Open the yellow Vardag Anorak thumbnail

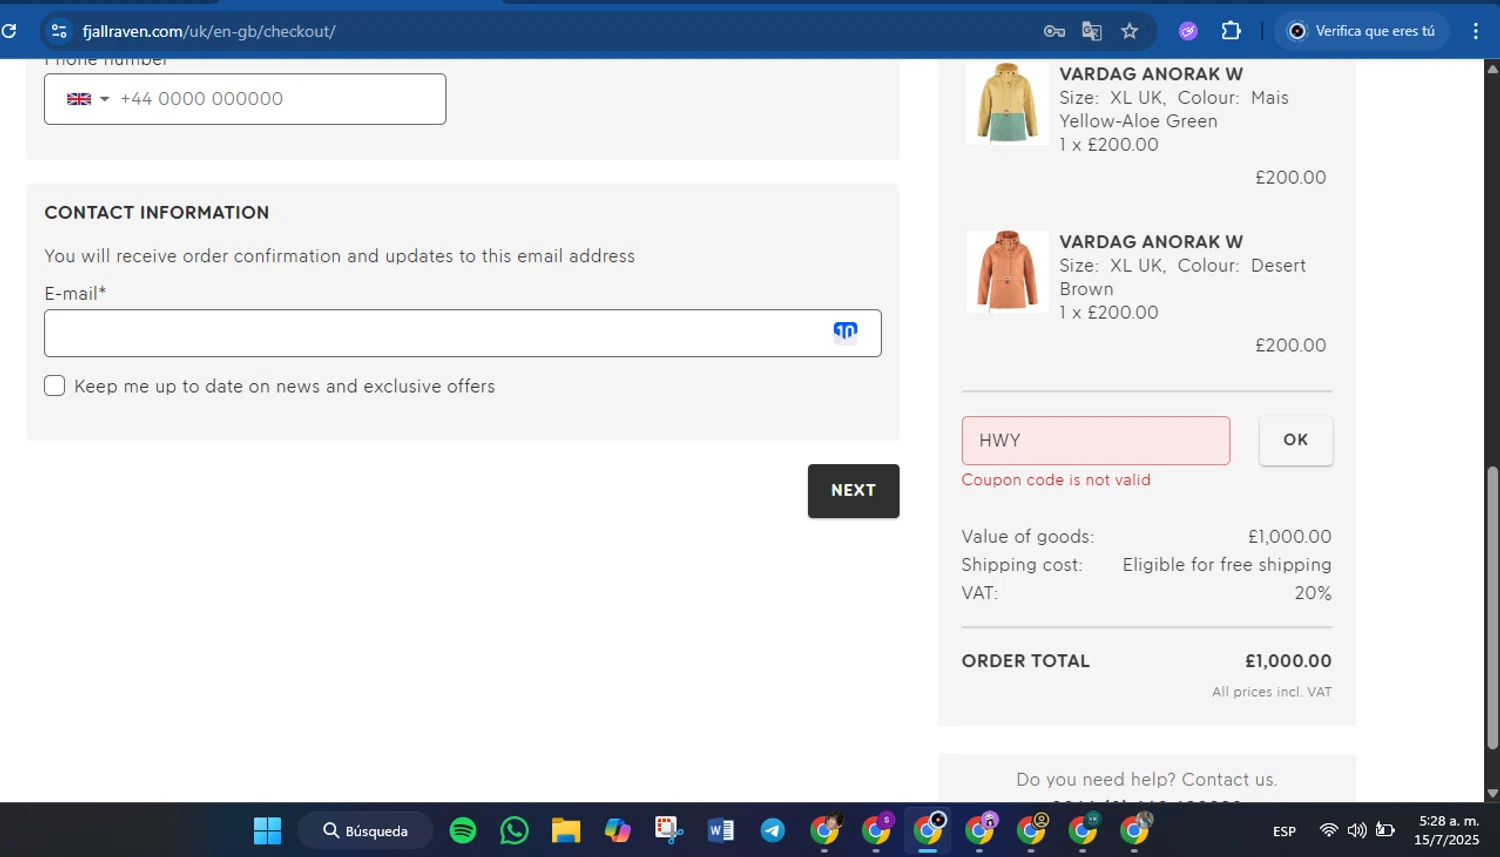pos(1007,103)
